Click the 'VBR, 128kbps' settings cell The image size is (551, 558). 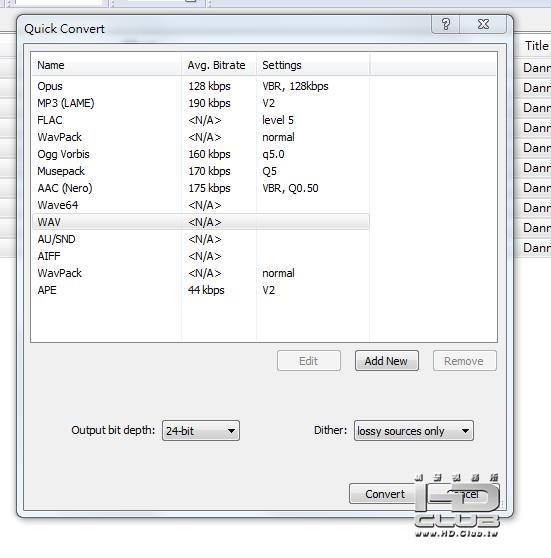pyautogui.click(x=295, y=86)
